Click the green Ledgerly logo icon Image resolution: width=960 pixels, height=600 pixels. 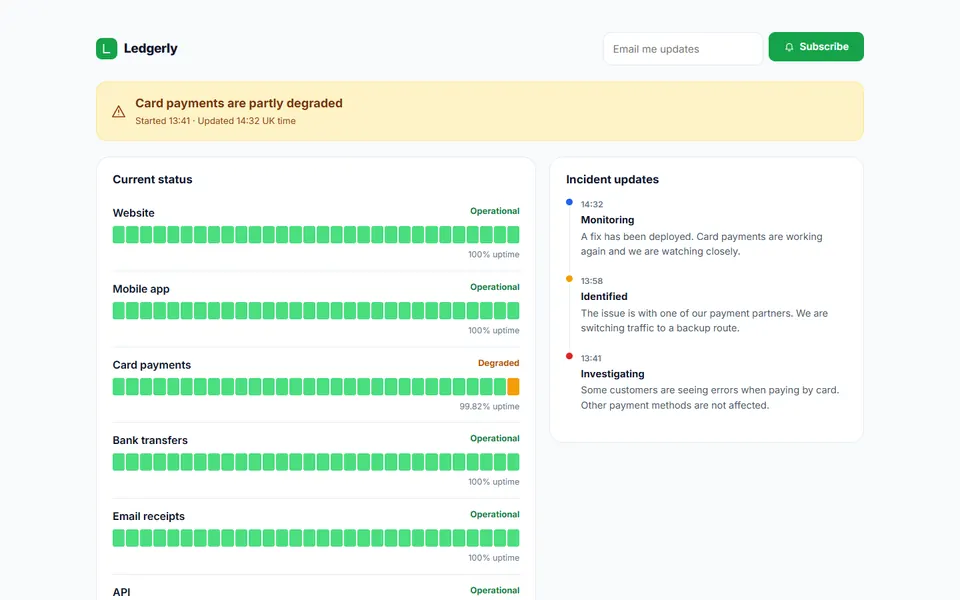coord(107,48)
